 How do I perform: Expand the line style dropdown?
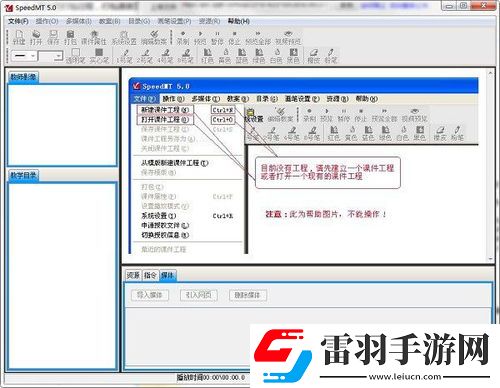coord(33,56)
